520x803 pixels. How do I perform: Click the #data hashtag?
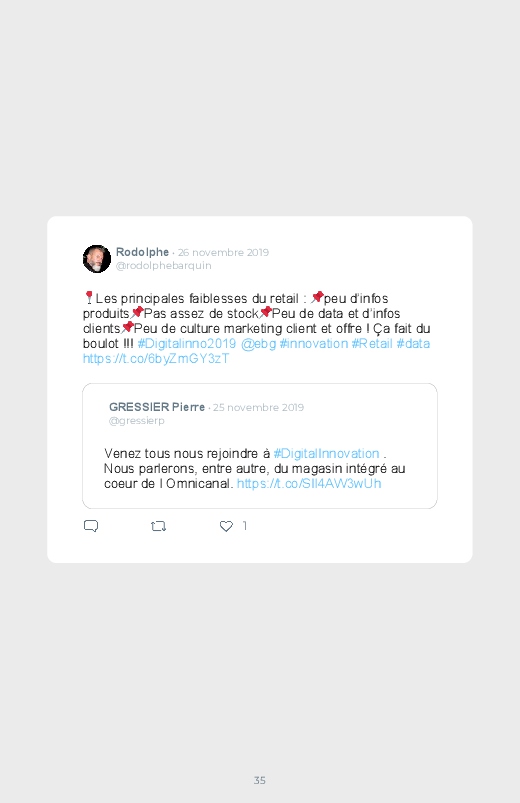[413, 343]
